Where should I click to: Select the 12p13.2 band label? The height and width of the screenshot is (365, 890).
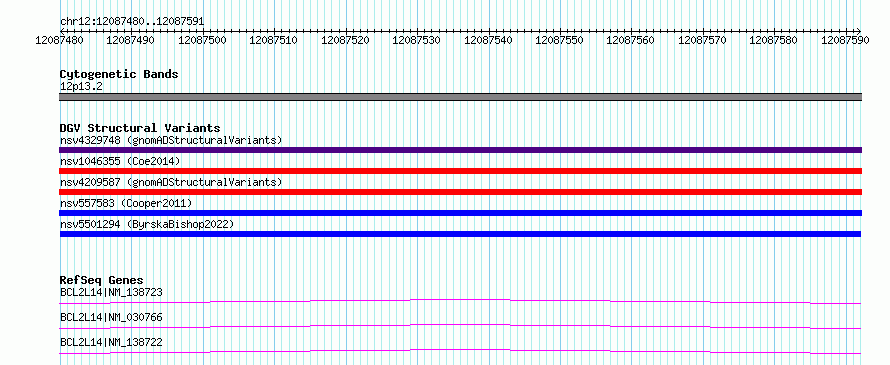pyautogui.click(x=81, y=87)
